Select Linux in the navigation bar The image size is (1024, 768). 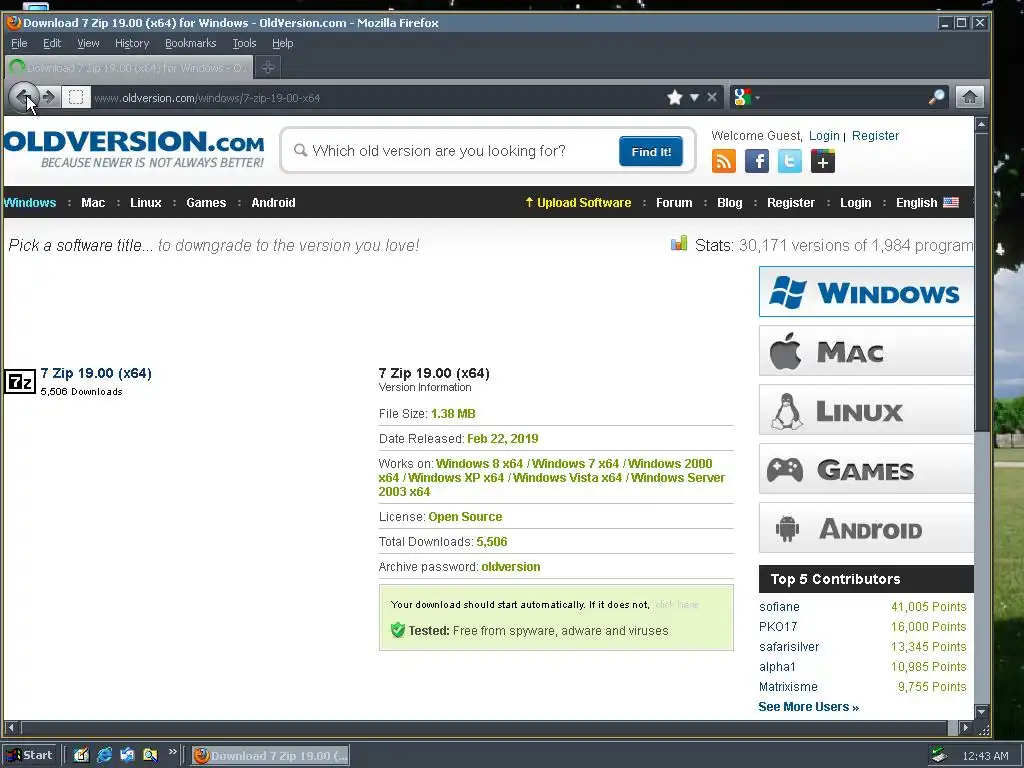click(x=146, y=202)
